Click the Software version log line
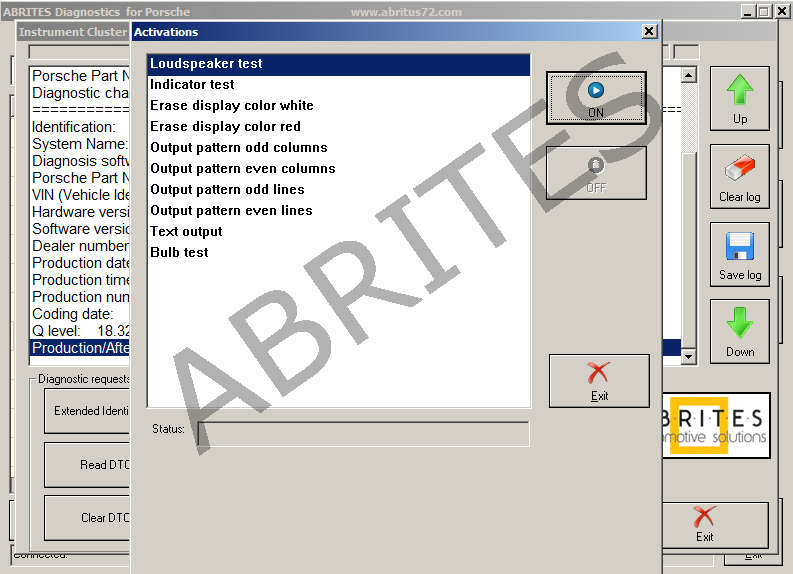The height and width of the screenshot is (574, 793). [80, 229]
